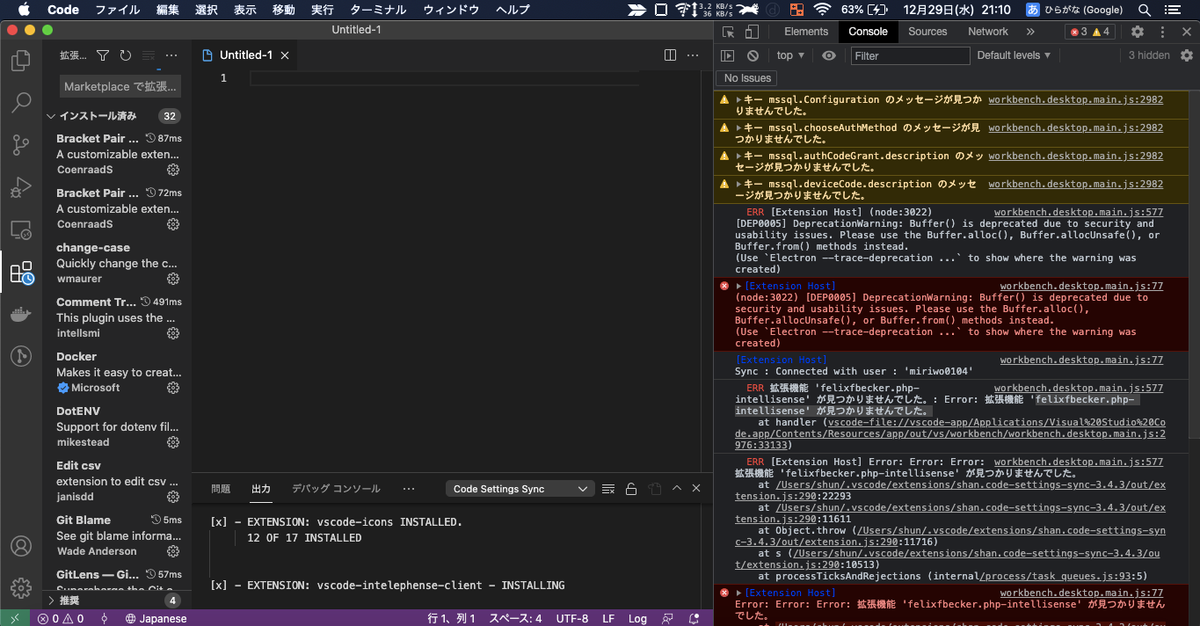
Task: Open gear menu for change-case extension
Action: pos(173,279)
